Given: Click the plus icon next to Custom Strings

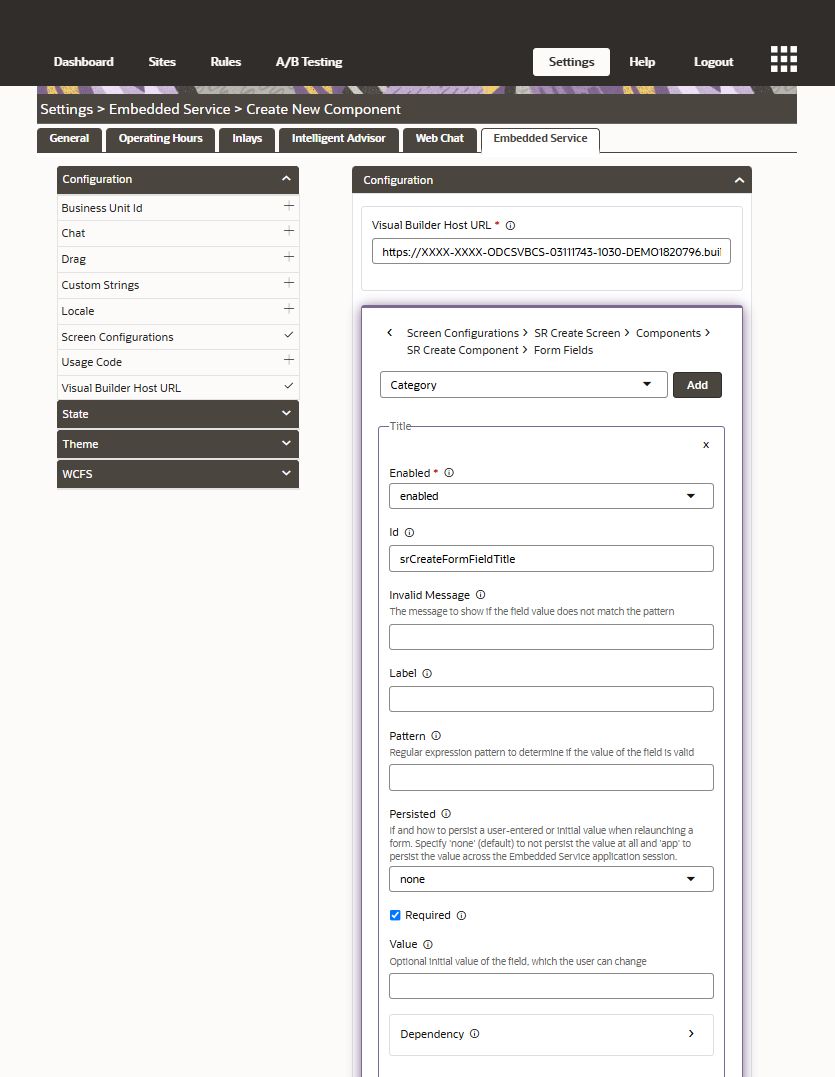Looking at the screenshot, I should point(288,285).
